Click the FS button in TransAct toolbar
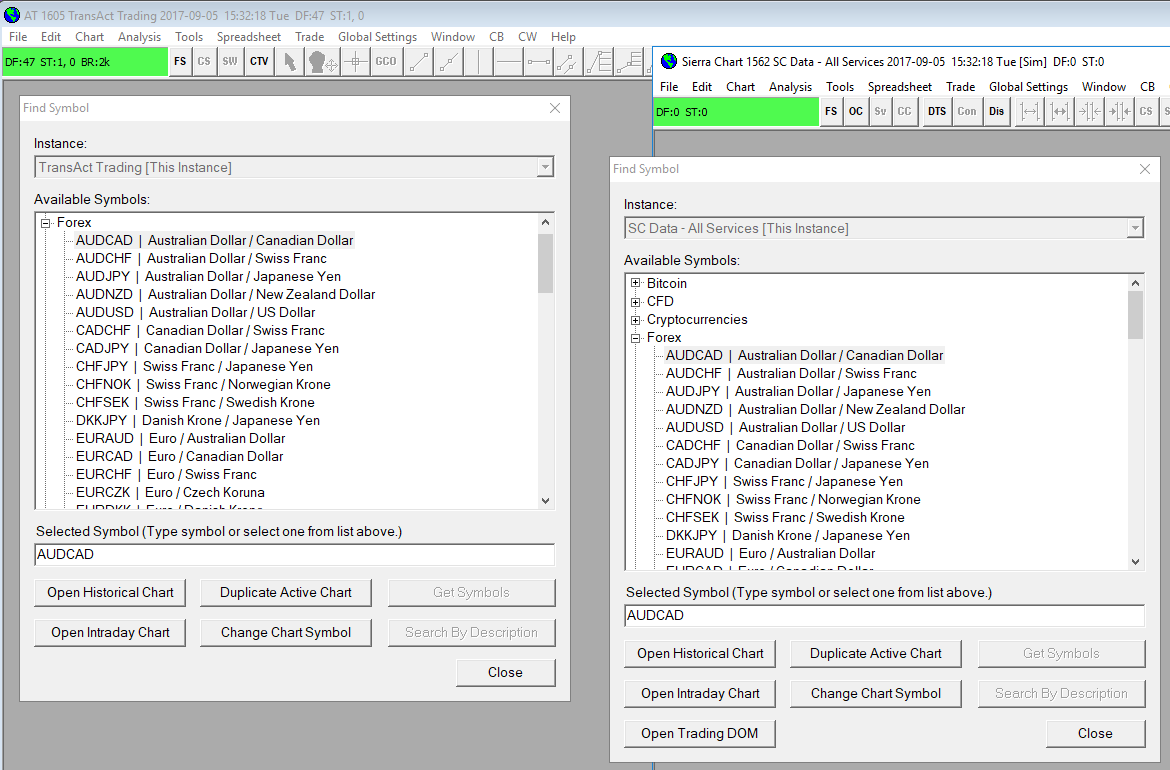Viewport: 1170px width, 770px height. (x=180, y=62)
